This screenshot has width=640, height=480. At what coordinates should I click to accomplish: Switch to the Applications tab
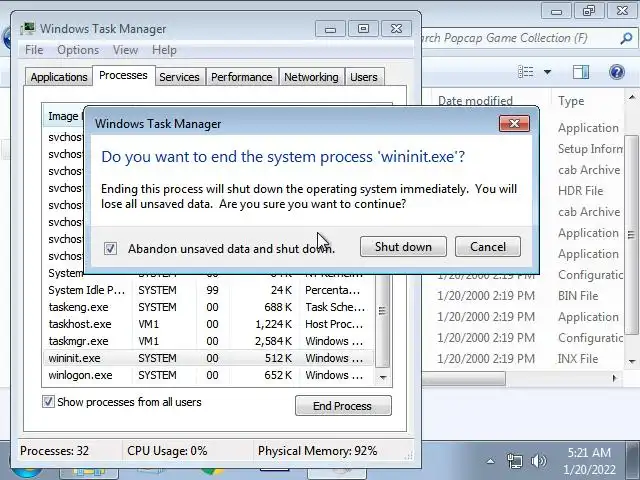pos(59,77)
